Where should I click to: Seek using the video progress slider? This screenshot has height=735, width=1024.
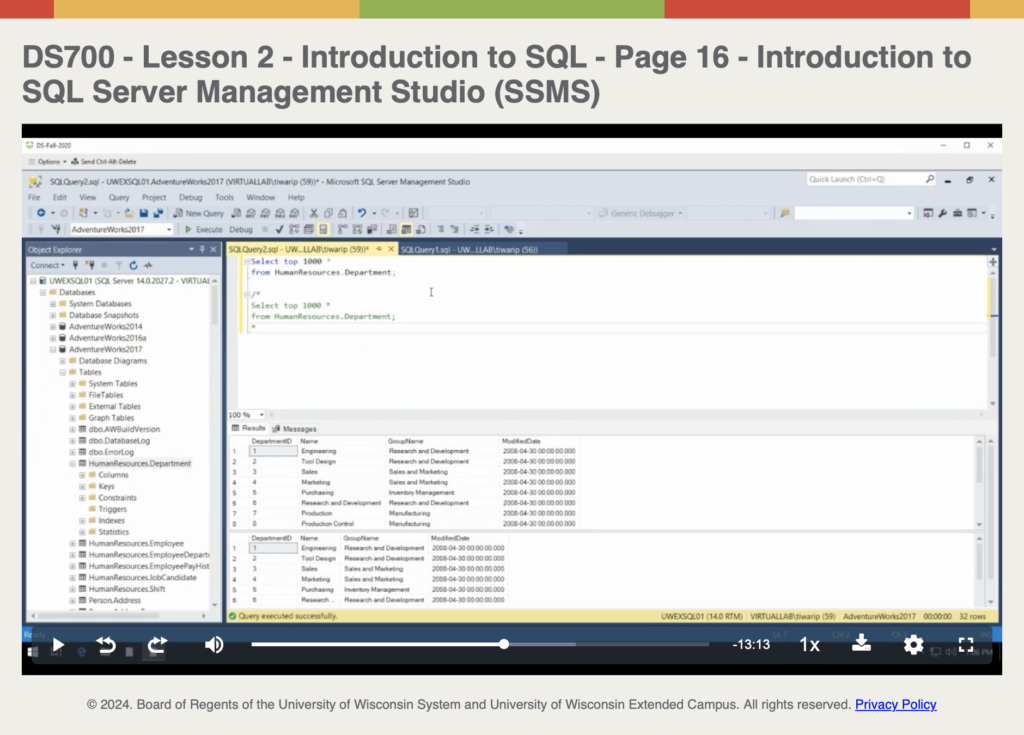point(505,643)
